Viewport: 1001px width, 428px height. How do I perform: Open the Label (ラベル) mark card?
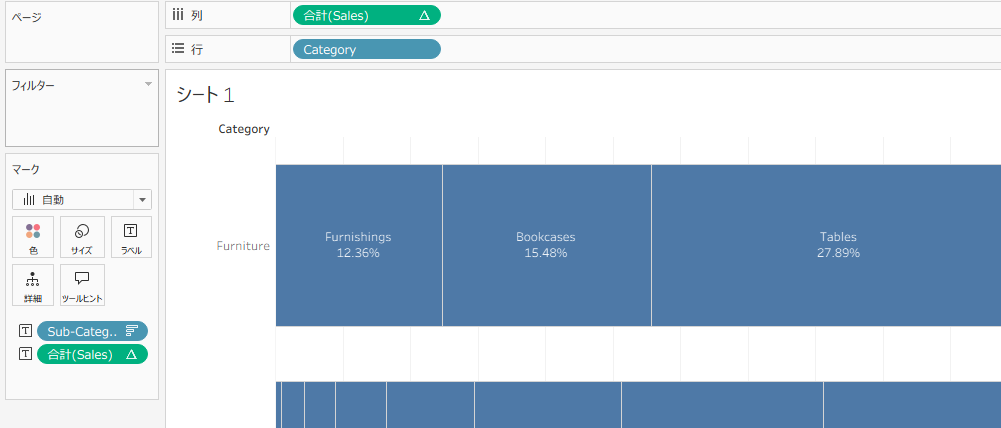(132, 237)
